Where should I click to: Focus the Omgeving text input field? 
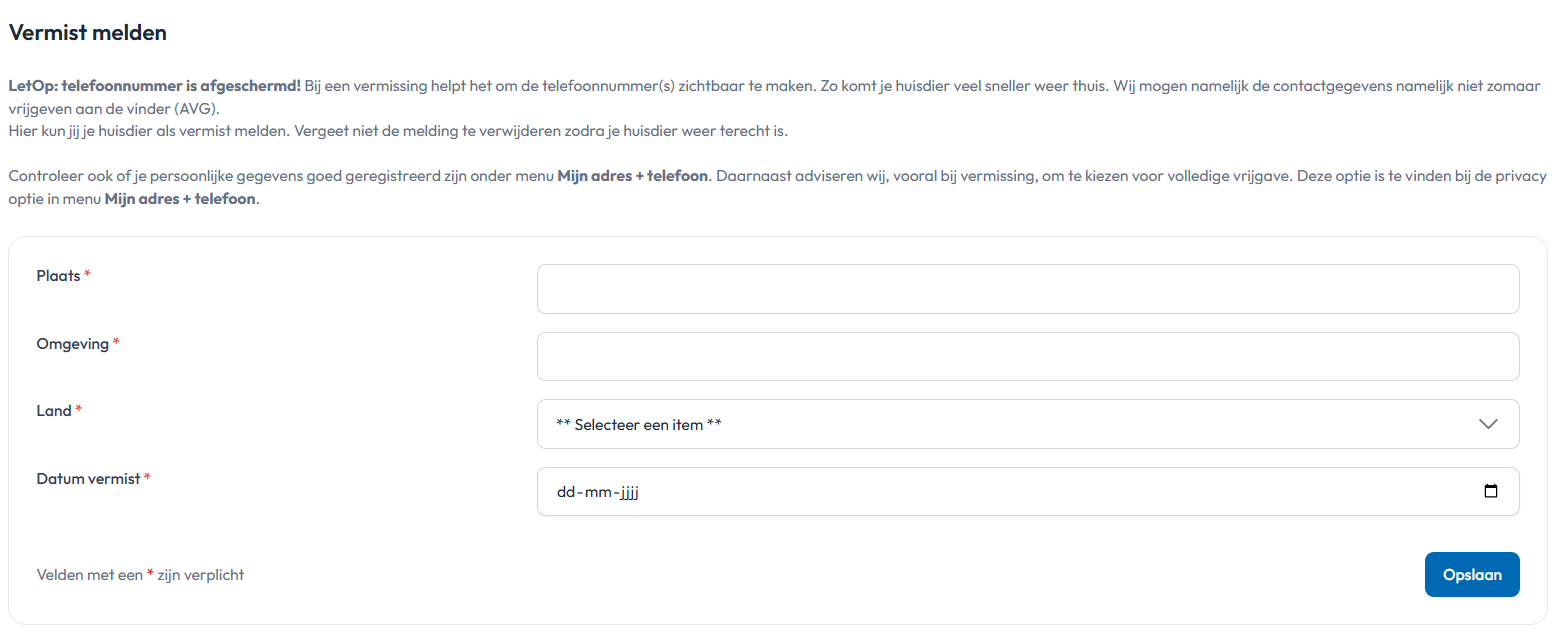pyautogui.click(x=1028, y=357)
